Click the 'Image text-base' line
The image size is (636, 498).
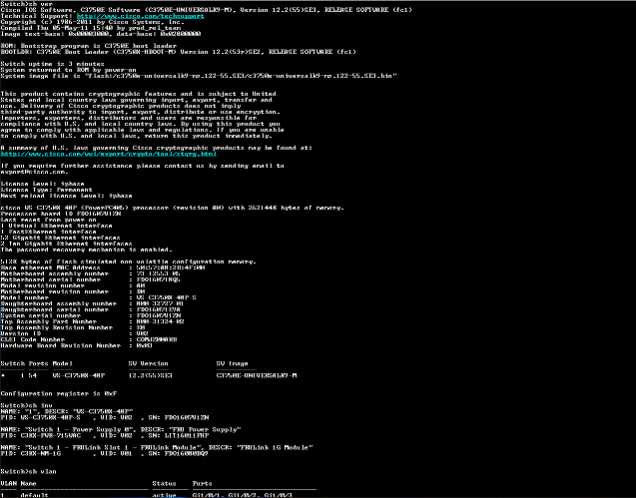tap(101, 34)
